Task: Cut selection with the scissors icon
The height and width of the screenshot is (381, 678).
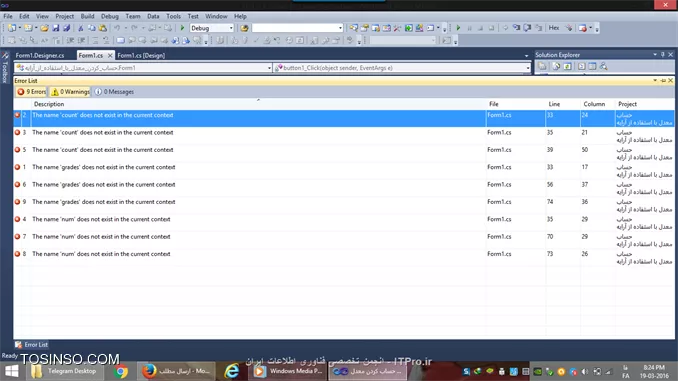Action: (80, 28)
